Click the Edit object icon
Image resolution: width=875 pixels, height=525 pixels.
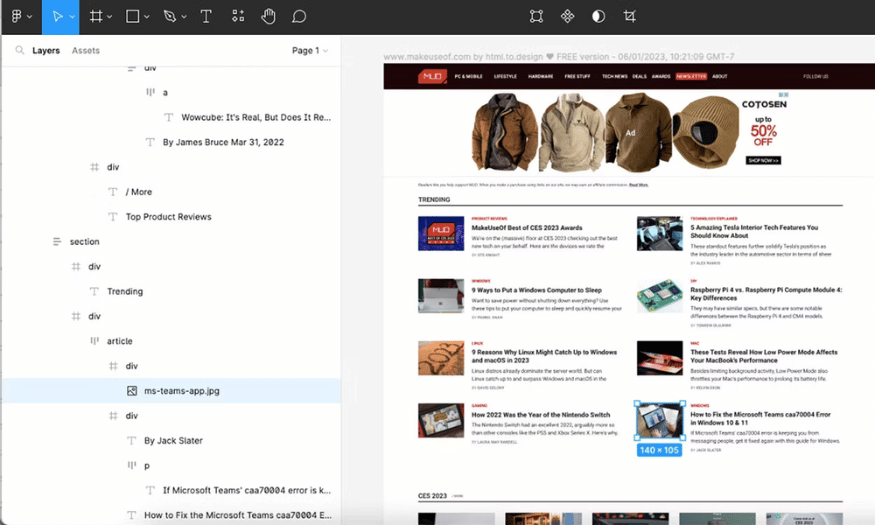(536, 16)
